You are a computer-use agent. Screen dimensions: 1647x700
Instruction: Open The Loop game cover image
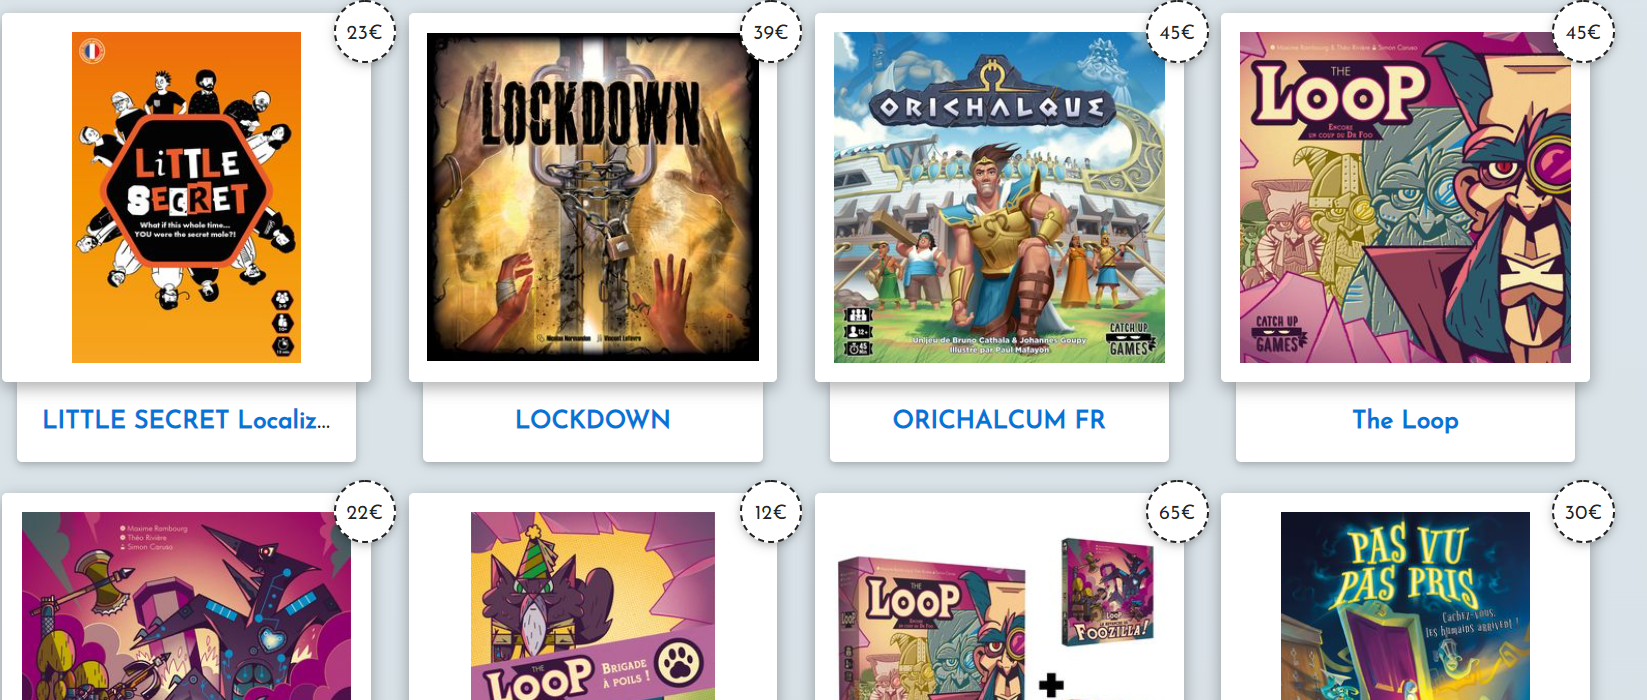coord(1405,197)
